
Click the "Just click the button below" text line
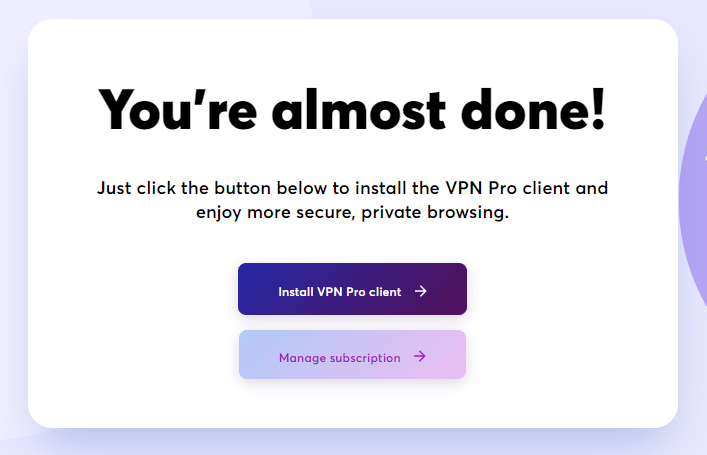pos(352,187)
